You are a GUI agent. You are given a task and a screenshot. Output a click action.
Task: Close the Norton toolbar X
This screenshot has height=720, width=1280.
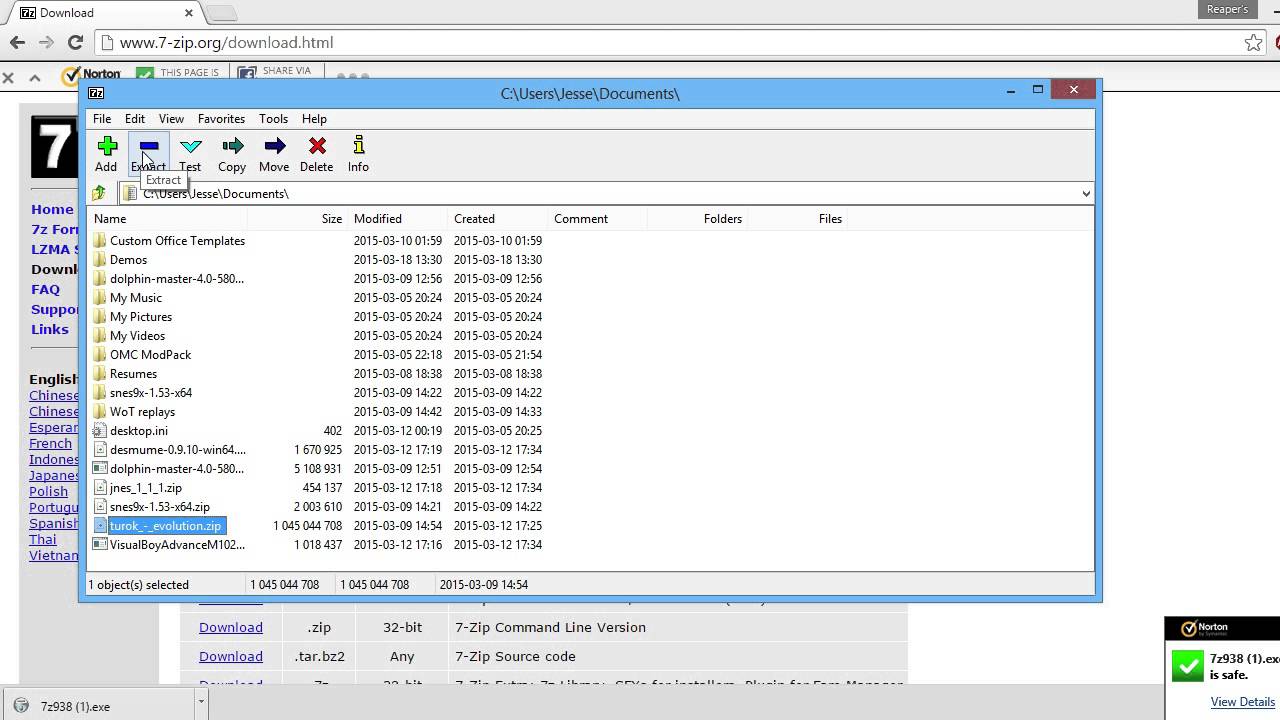tap(8, 77)
